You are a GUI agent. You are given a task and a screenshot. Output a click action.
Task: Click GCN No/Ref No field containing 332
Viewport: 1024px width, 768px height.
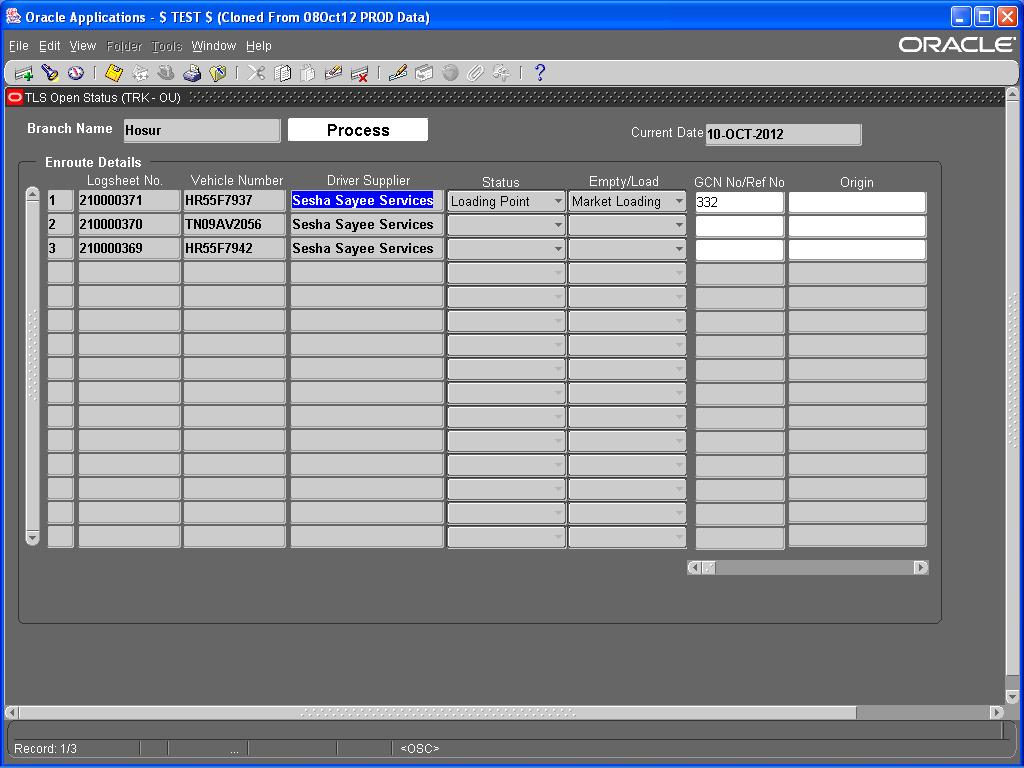(739, 202)
